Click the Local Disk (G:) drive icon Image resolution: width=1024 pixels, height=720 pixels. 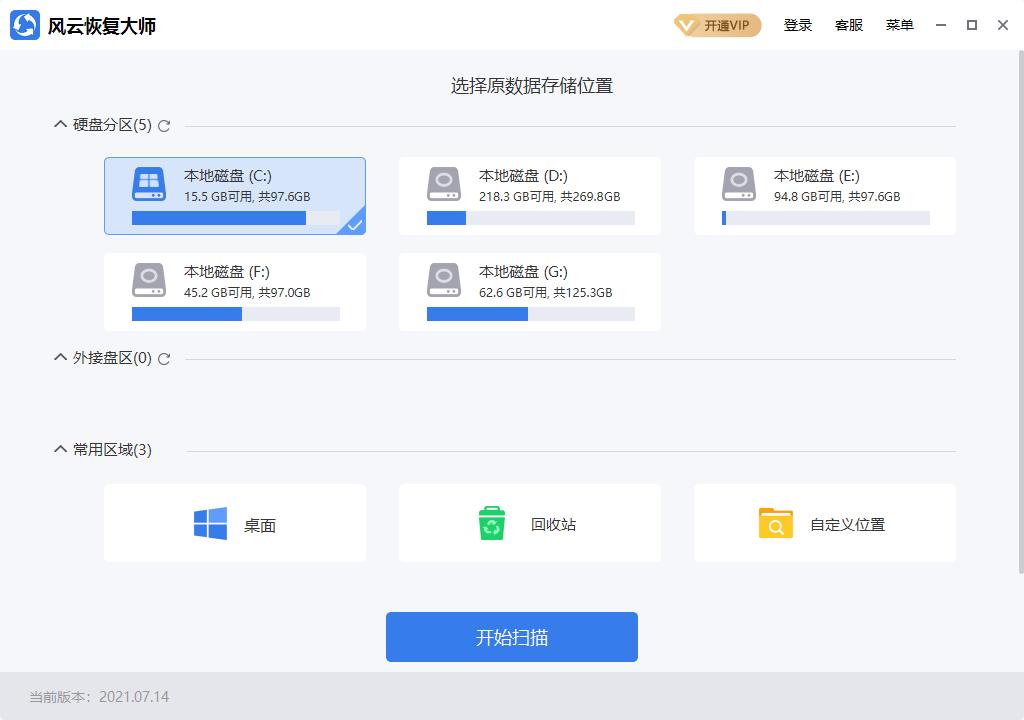(444, 280)
